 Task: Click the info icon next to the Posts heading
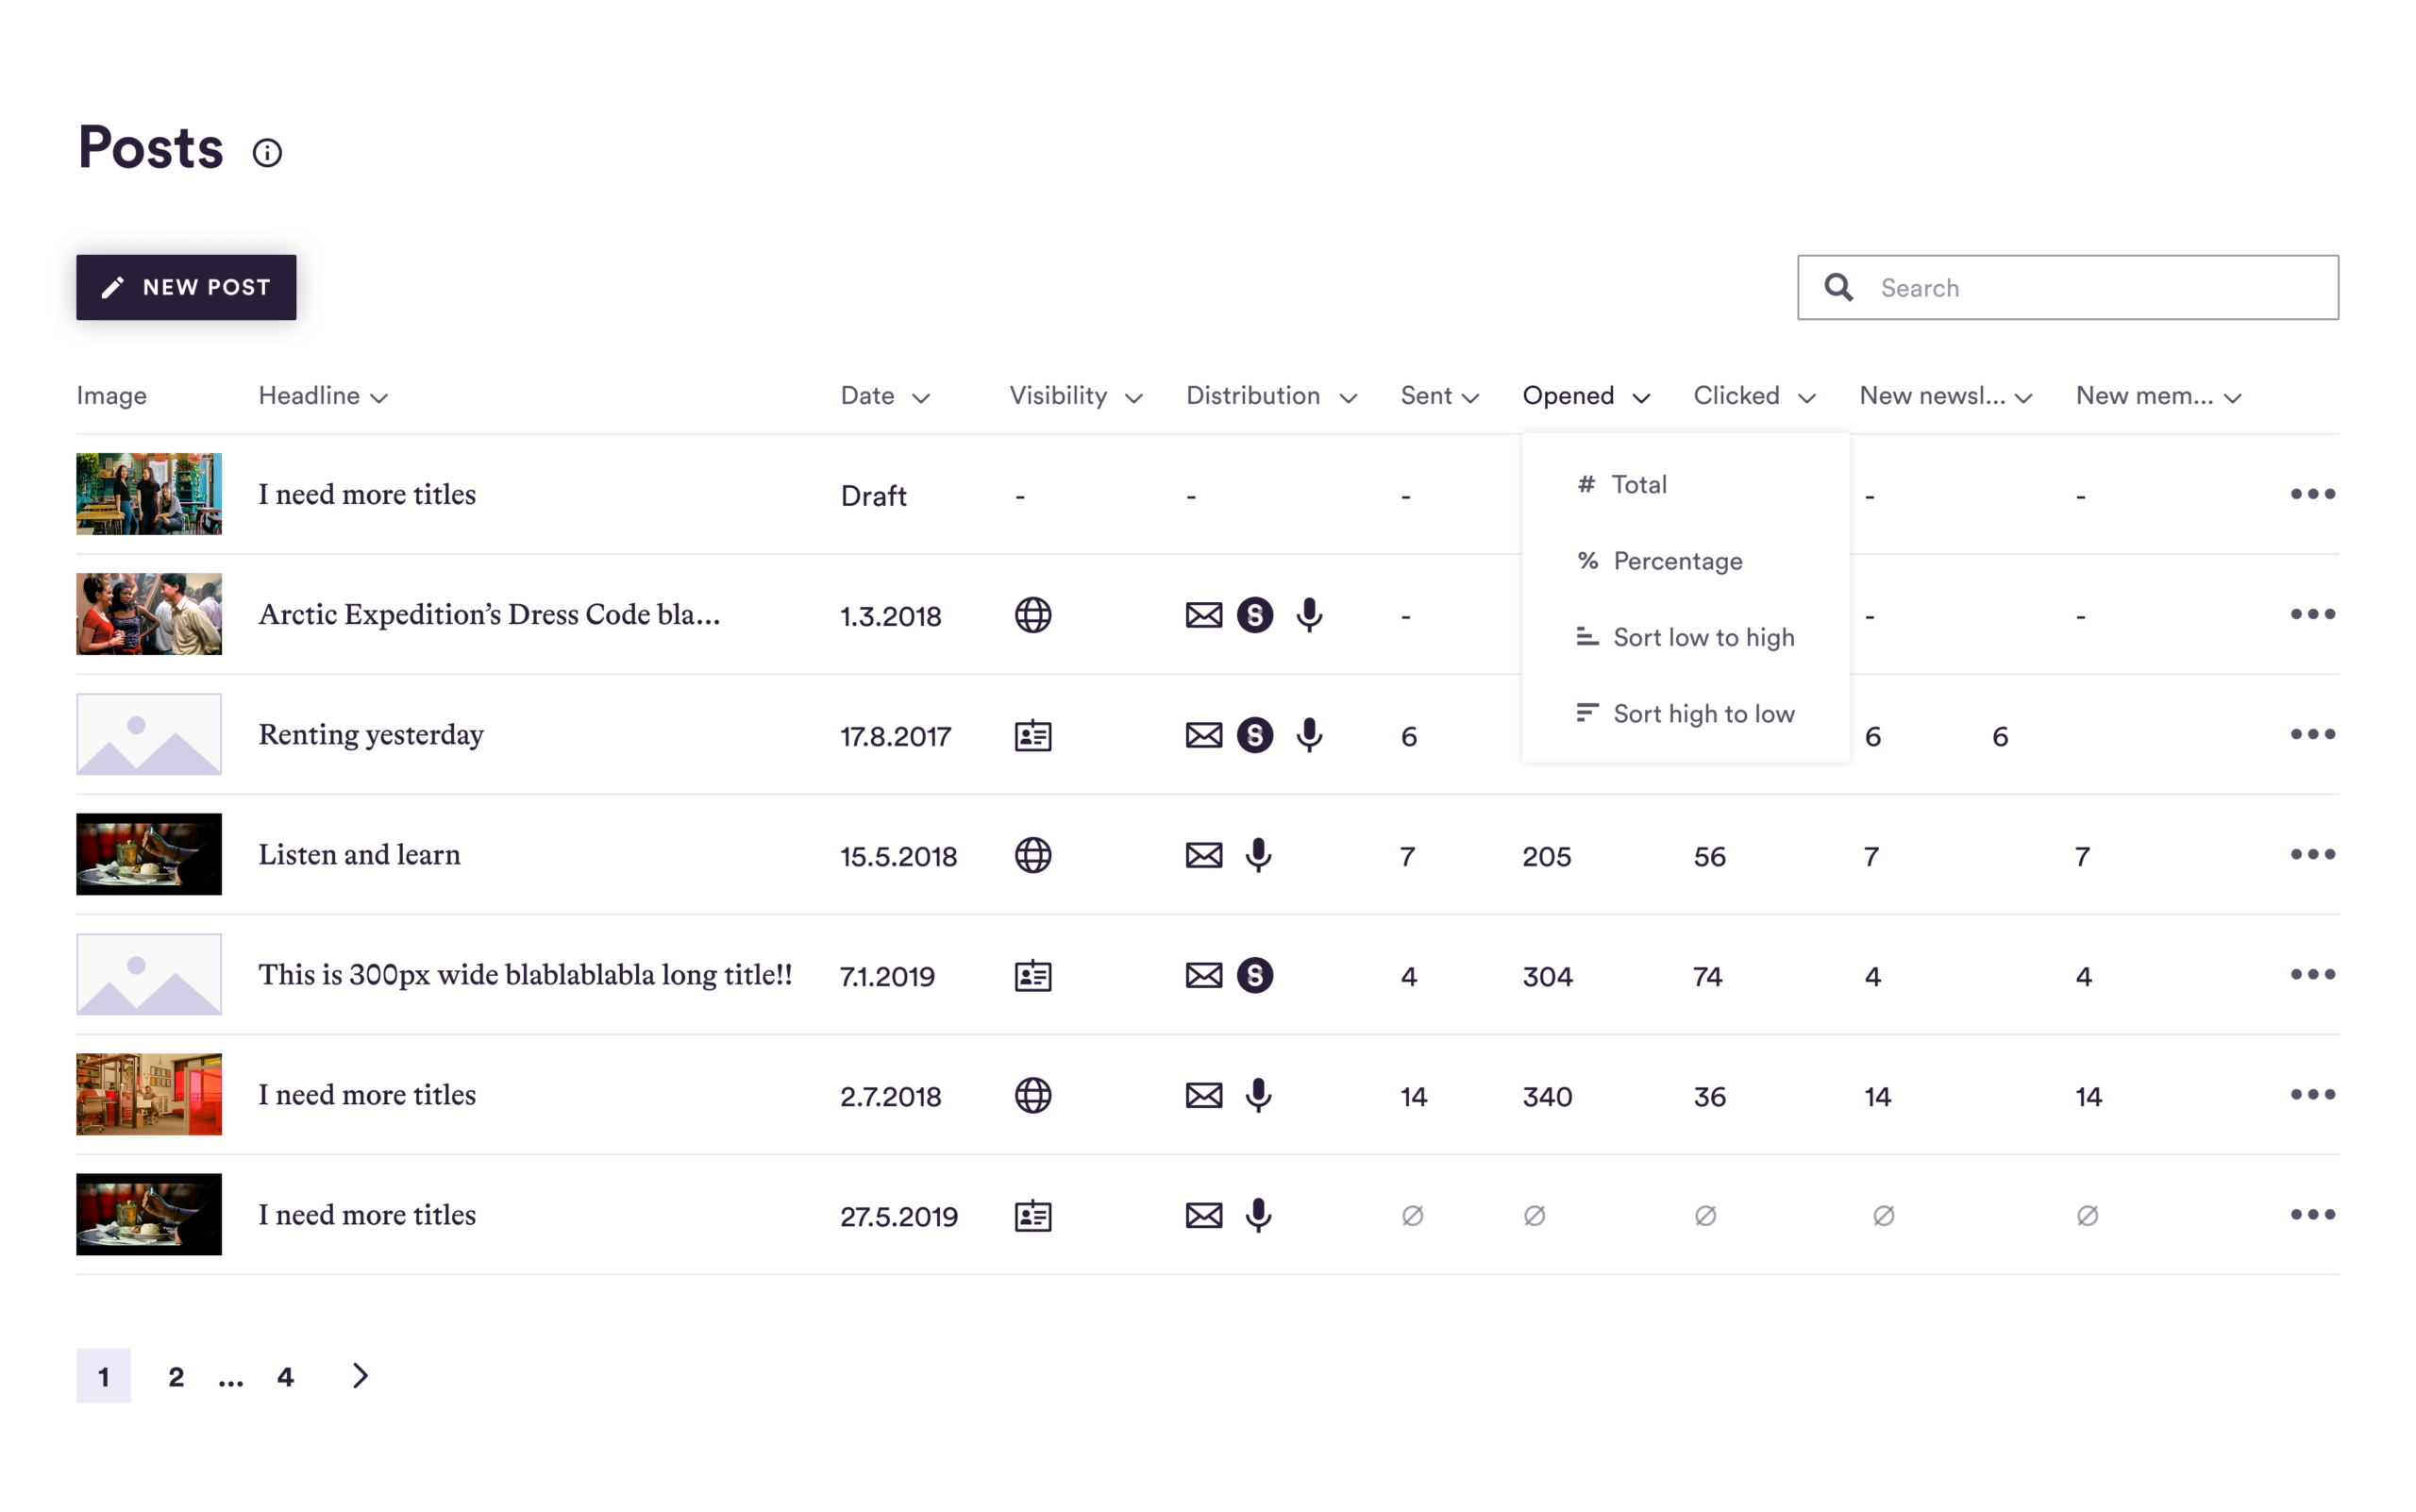267,152
